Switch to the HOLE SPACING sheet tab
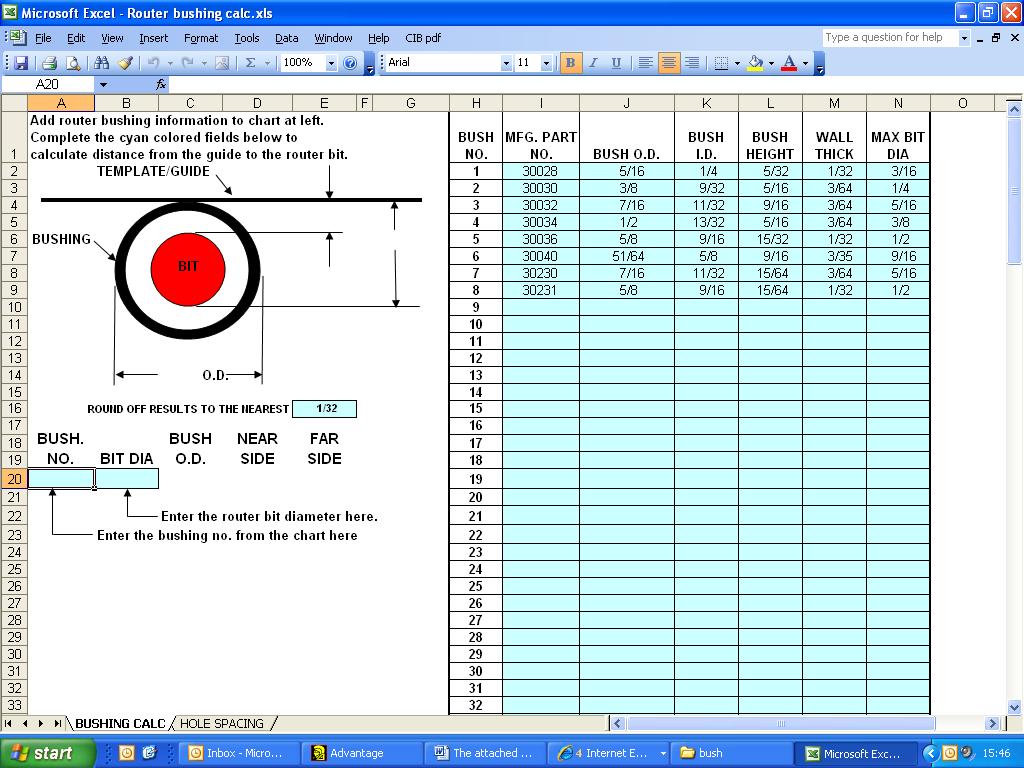1024x768 pixels. pos(222,723)
